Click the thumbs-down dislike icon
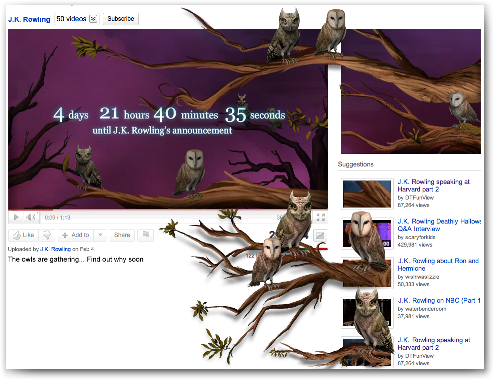This screenshot has width=494, height=380. (x=47, y=235)
